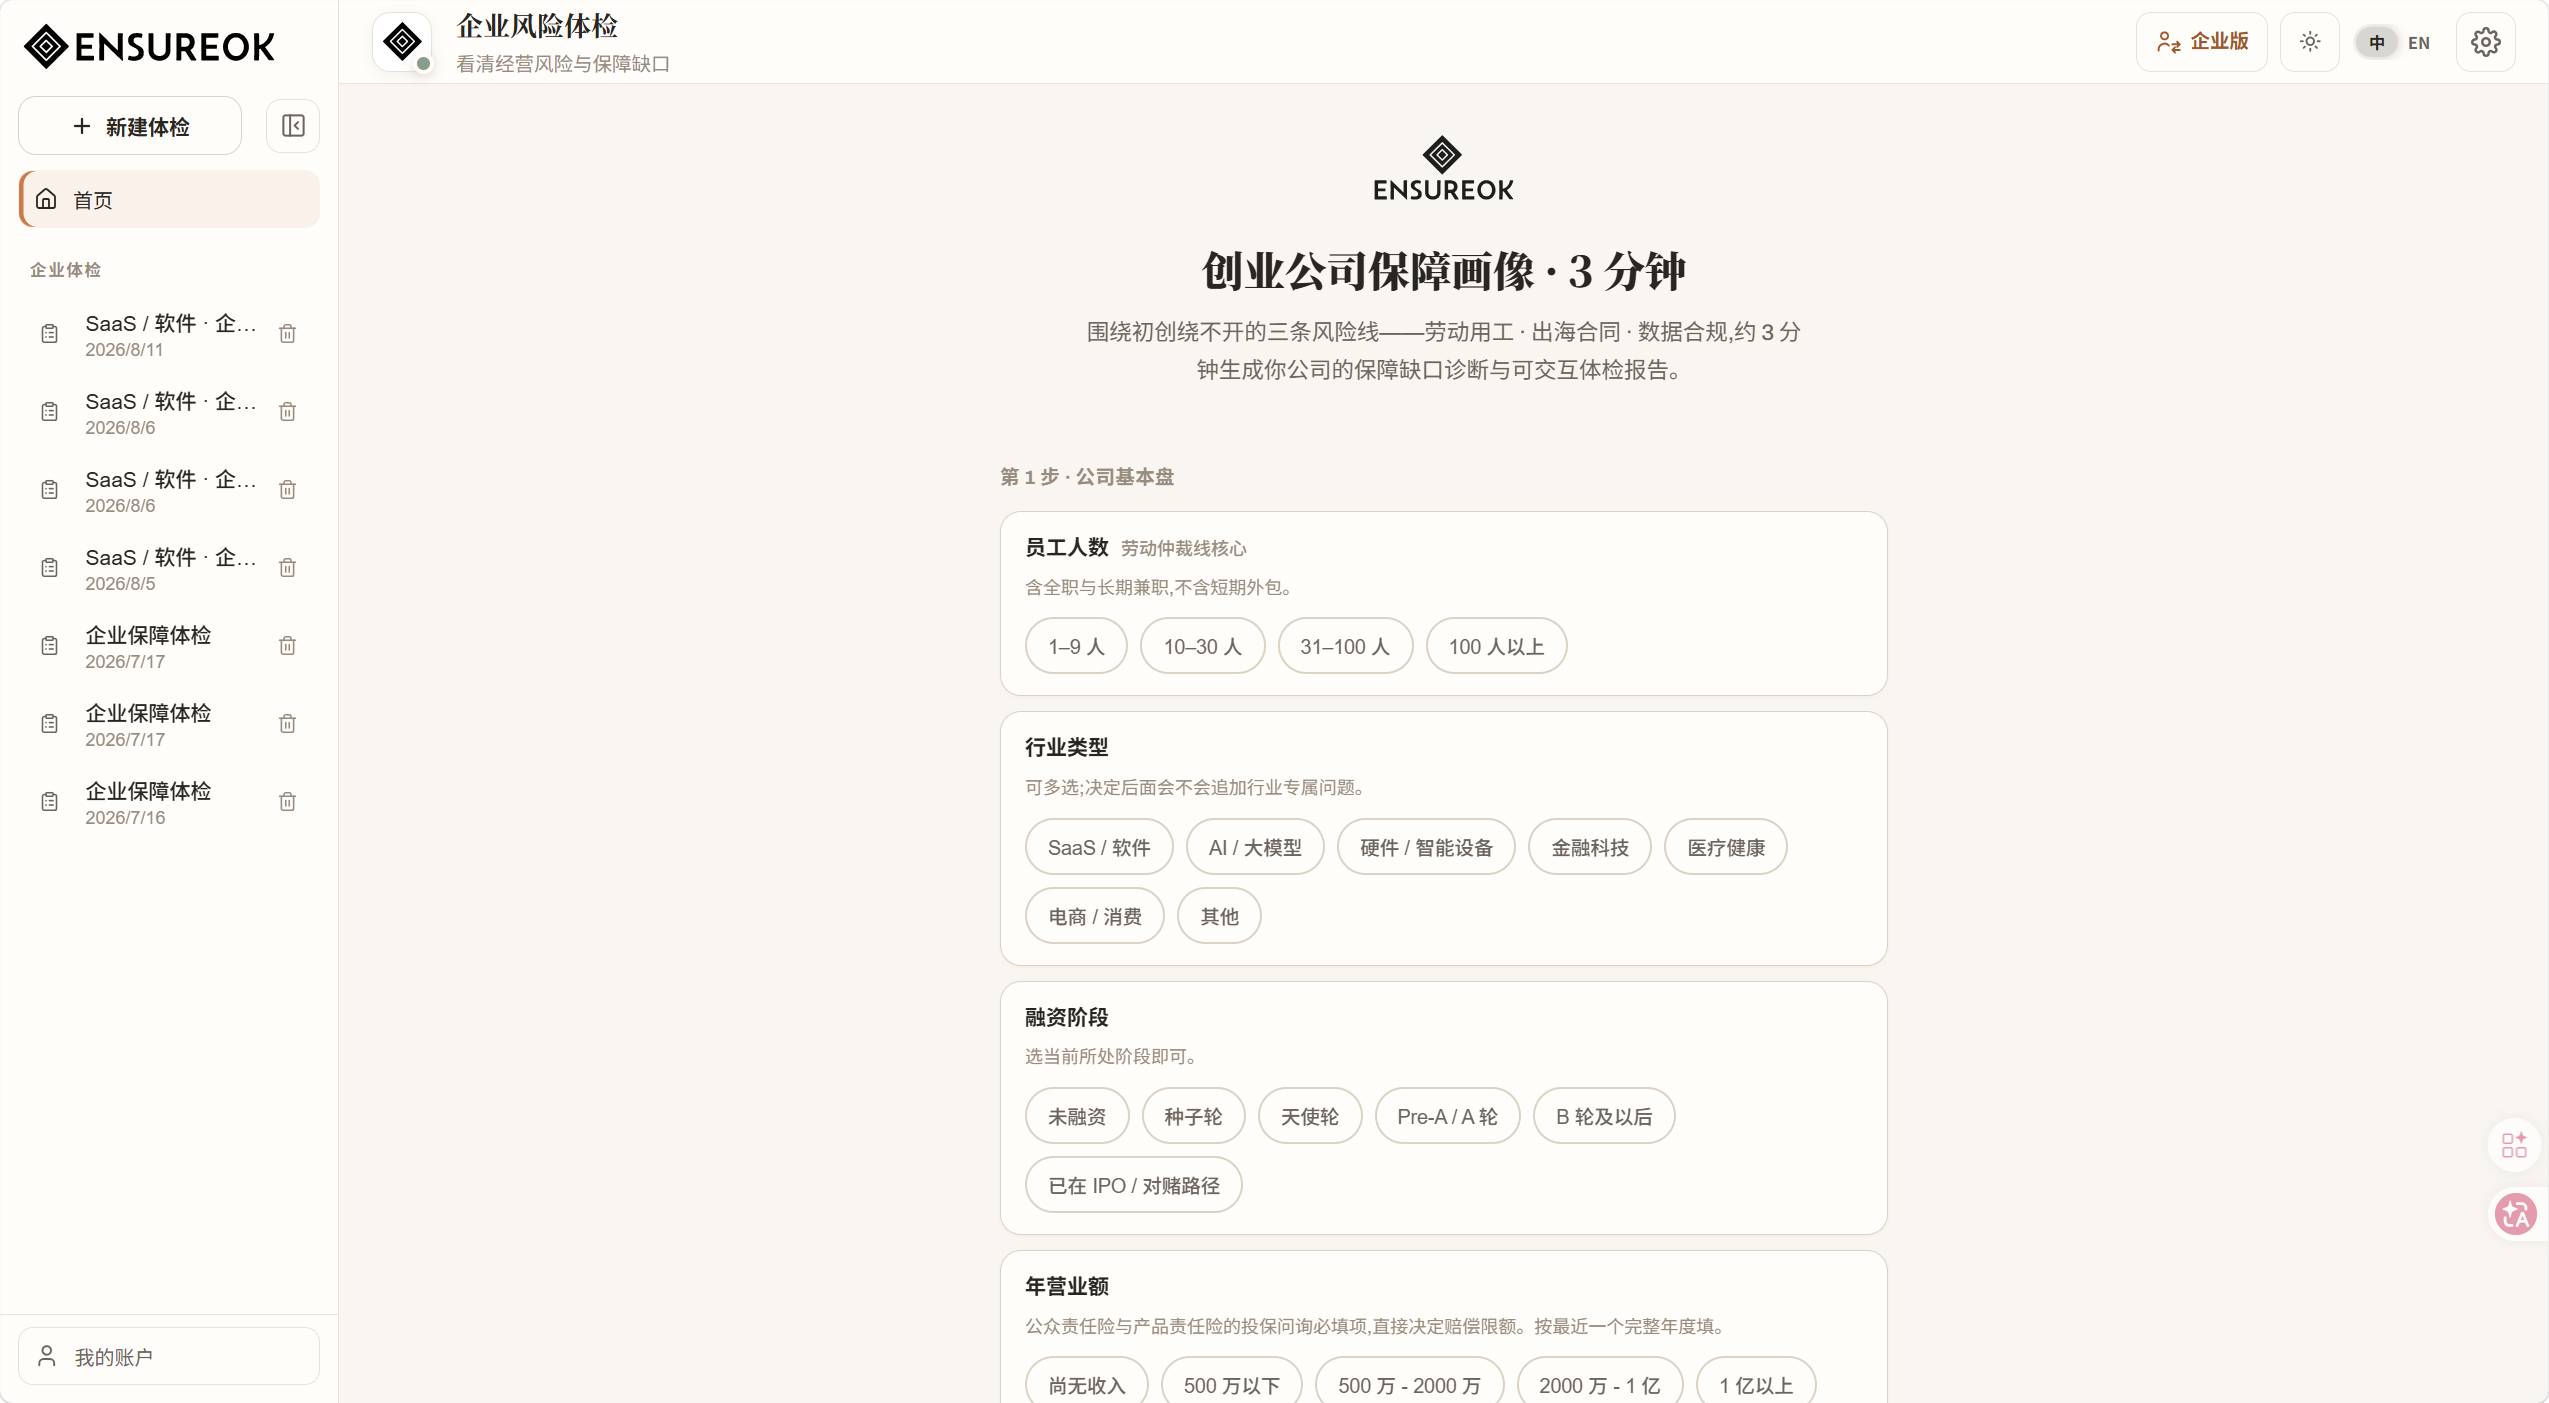The image size is (2549, 1403).
Task: Delete the 2026/8/11 SaaS report
Action: coord(287,334)
